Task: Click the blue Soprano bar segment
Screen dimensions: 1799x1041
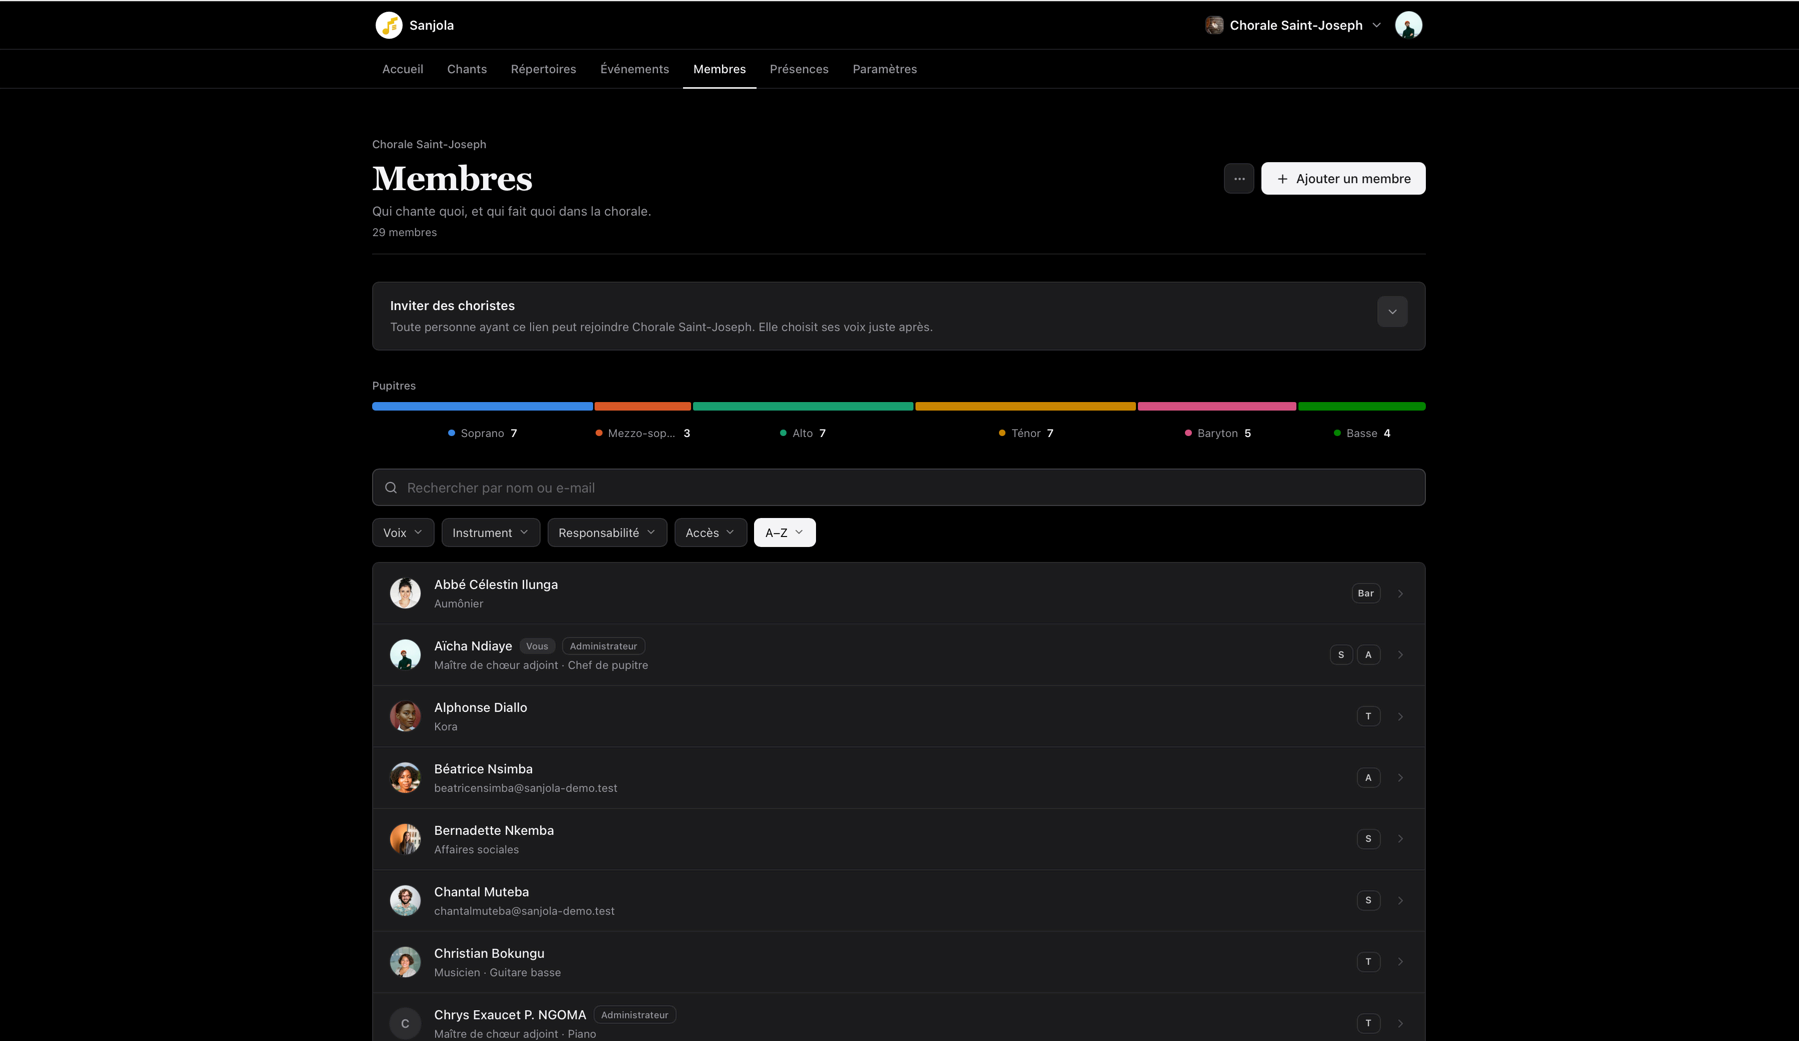Action: point(482,407)
